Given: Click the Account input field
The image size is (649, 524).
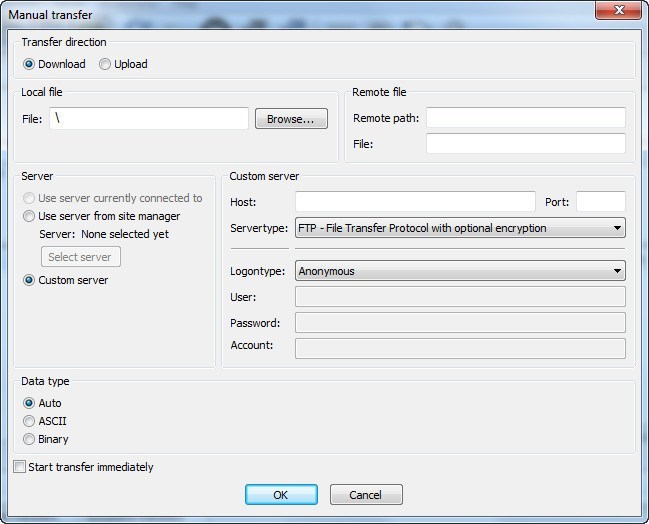Looking at the screenshot, I should [460, 348].
